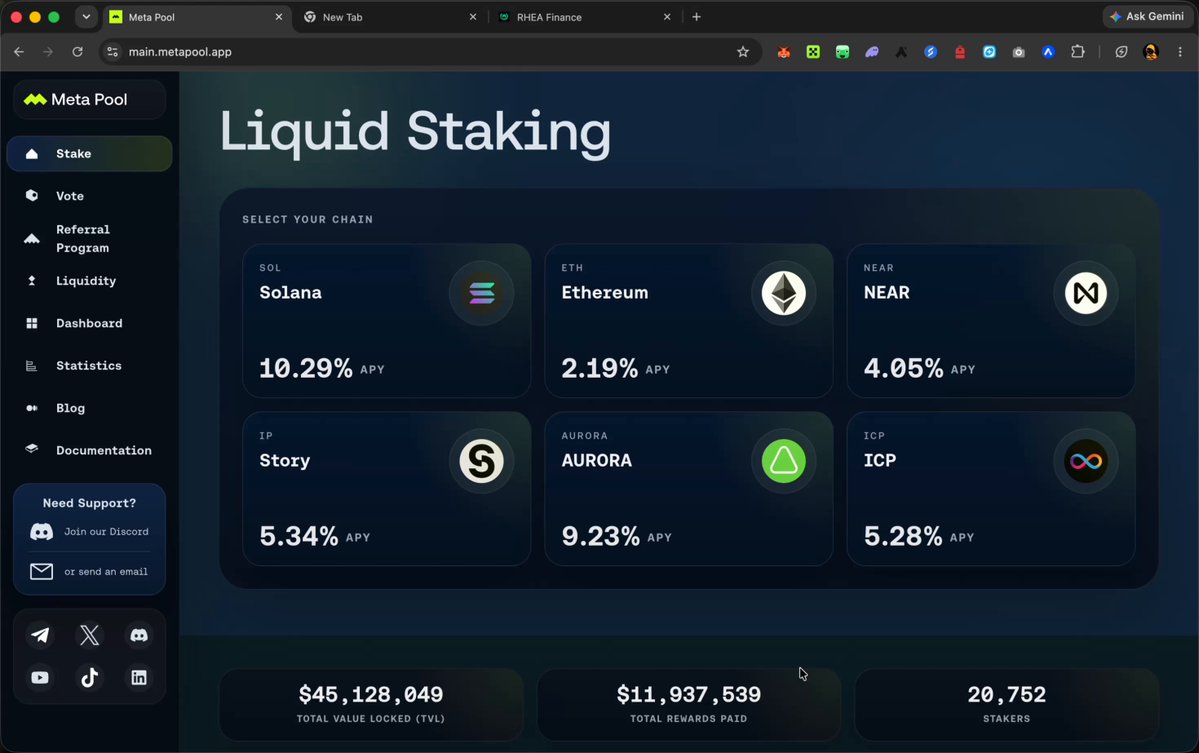Open the Dashboard page
The height and width of the screenshot is (753, 1199).
[89, 323]
